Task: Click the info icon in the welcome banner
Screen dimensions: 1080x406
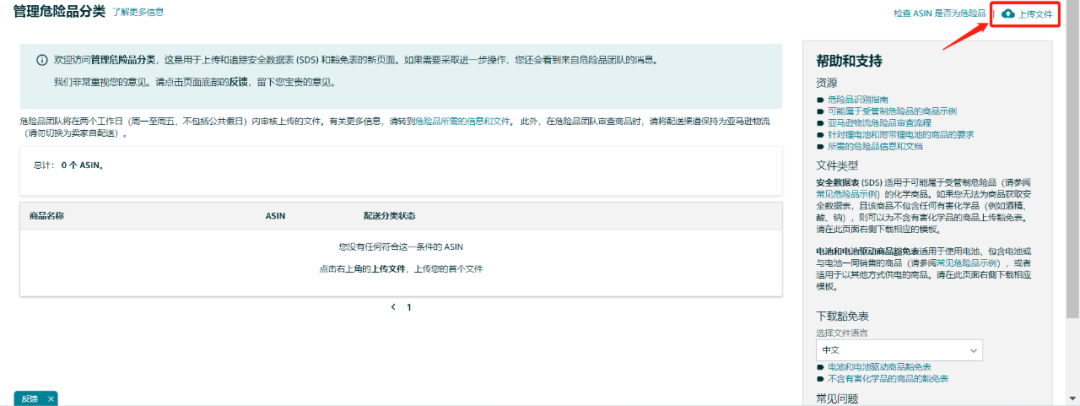Action: click(41, 60)
